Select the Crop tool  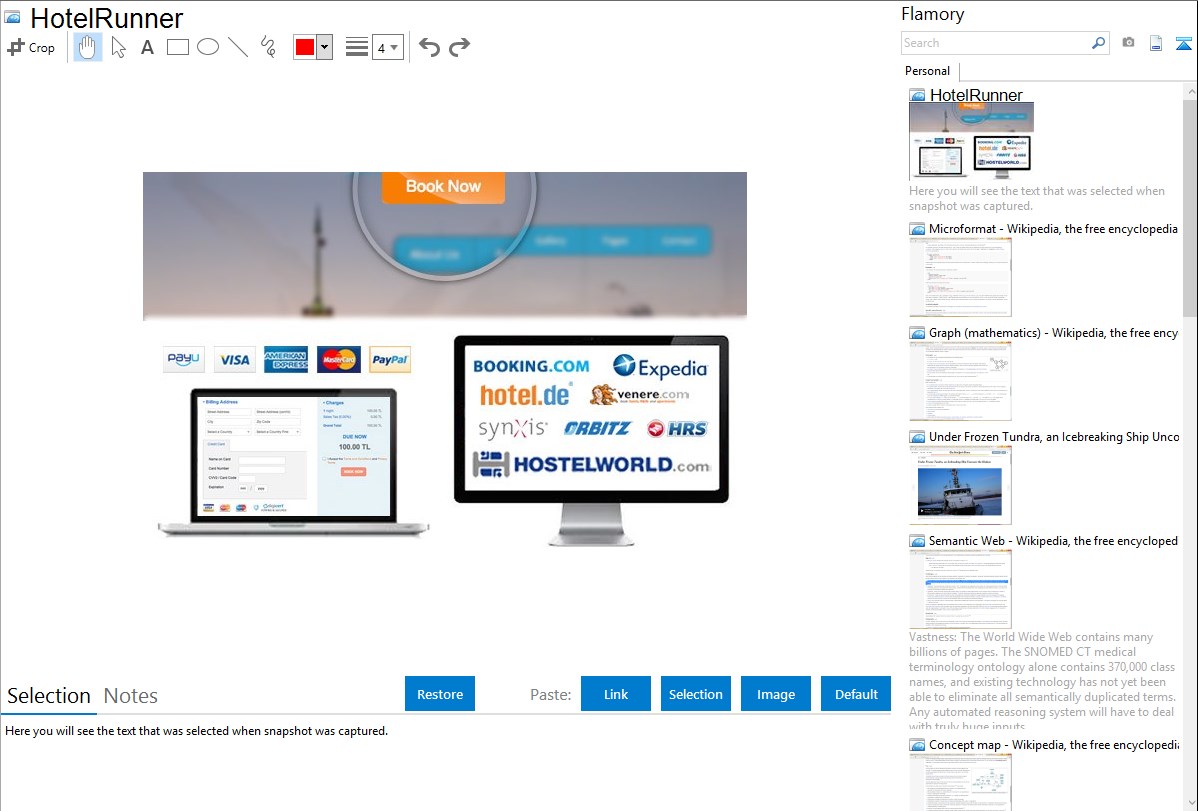click(x=31, y=47)
